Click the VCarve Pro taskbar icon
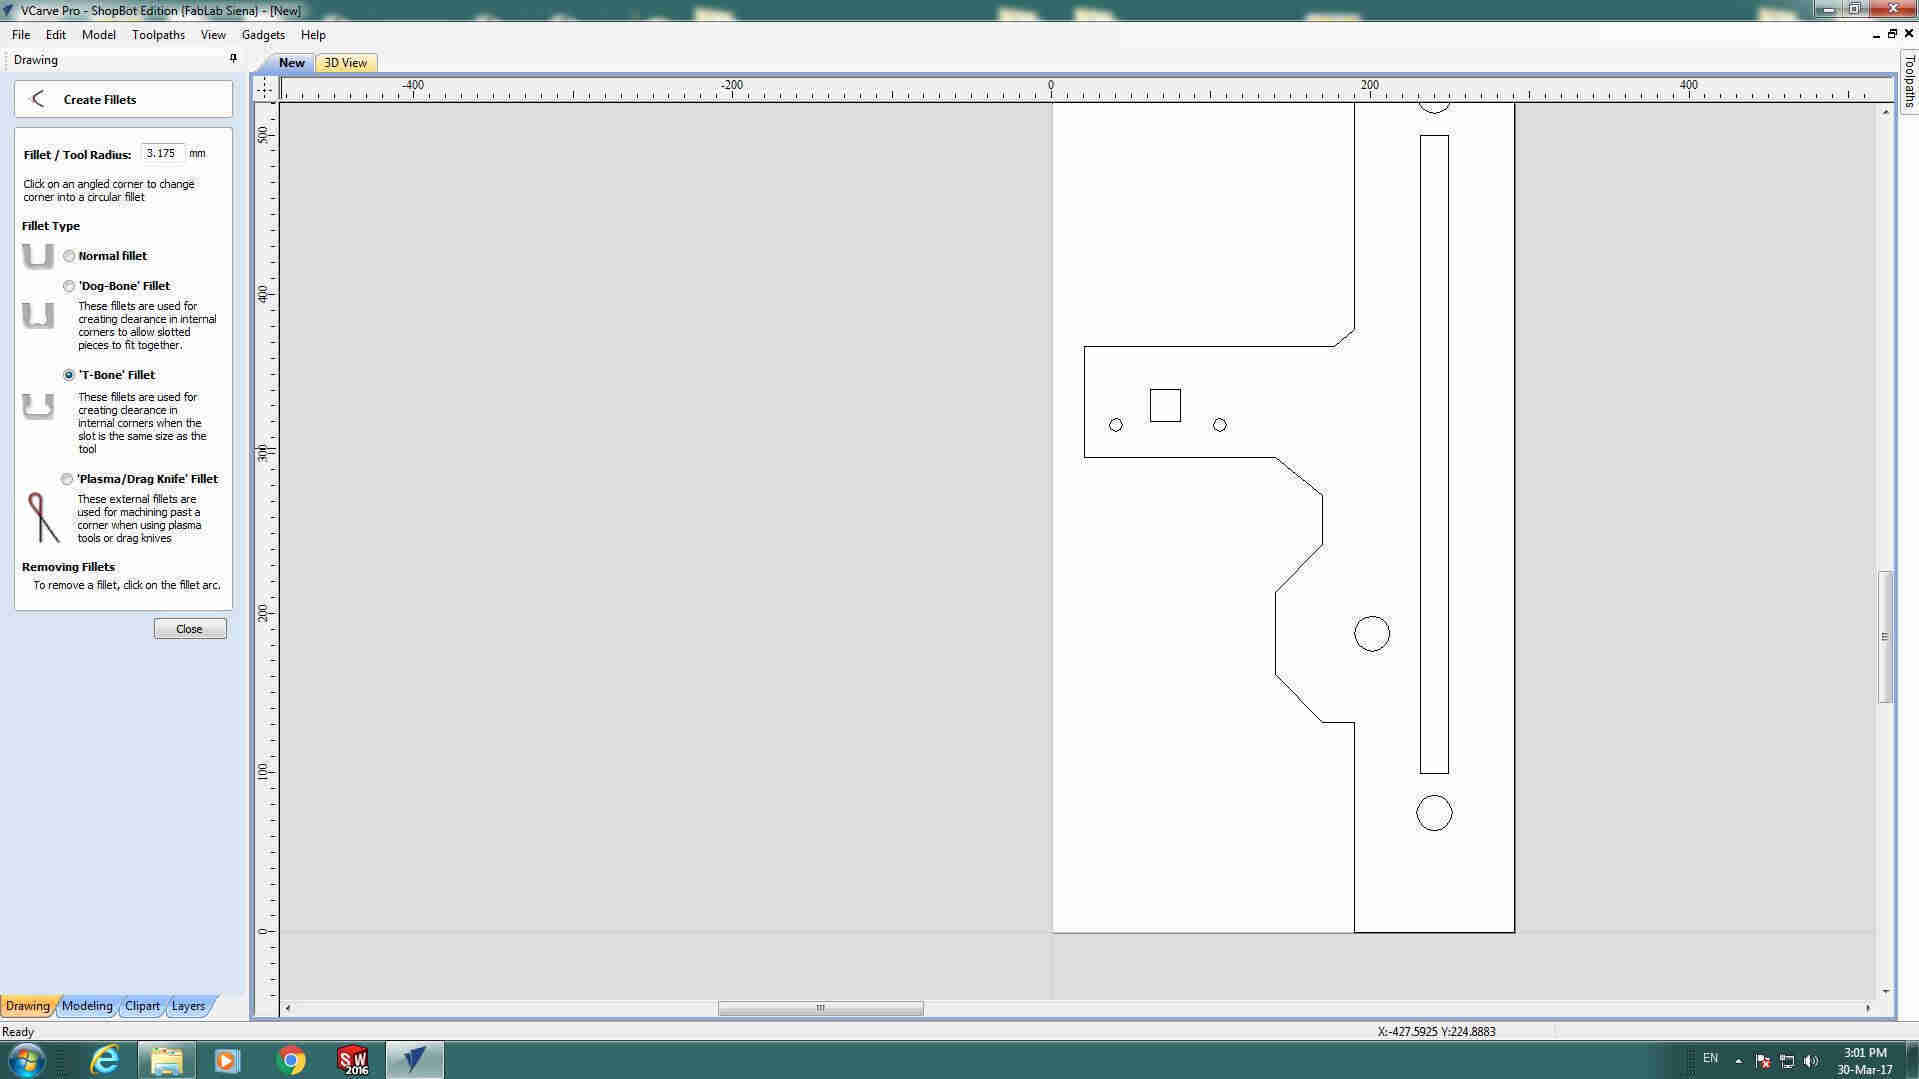The width and height of the screenshot is (1919, 1079). [x=415, y=1060]
